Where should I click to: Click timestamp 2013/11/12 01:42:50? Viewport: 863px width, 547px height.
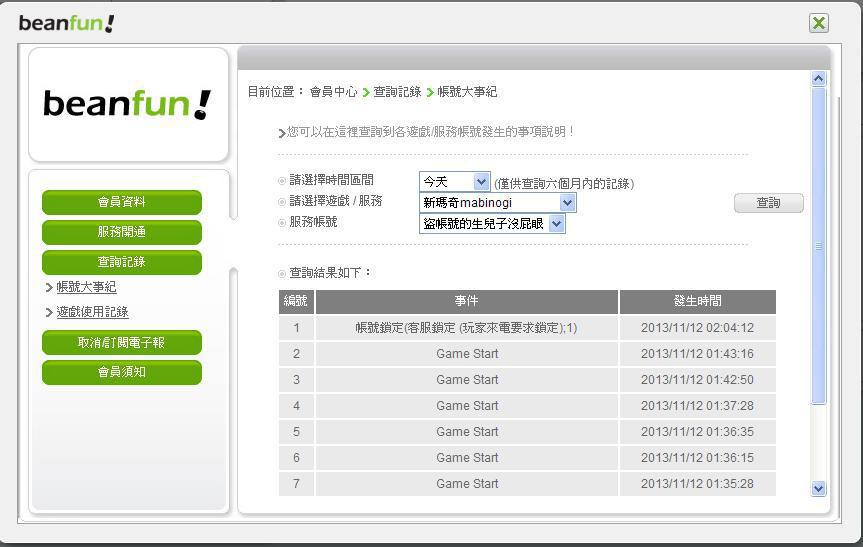click(697, 380)
